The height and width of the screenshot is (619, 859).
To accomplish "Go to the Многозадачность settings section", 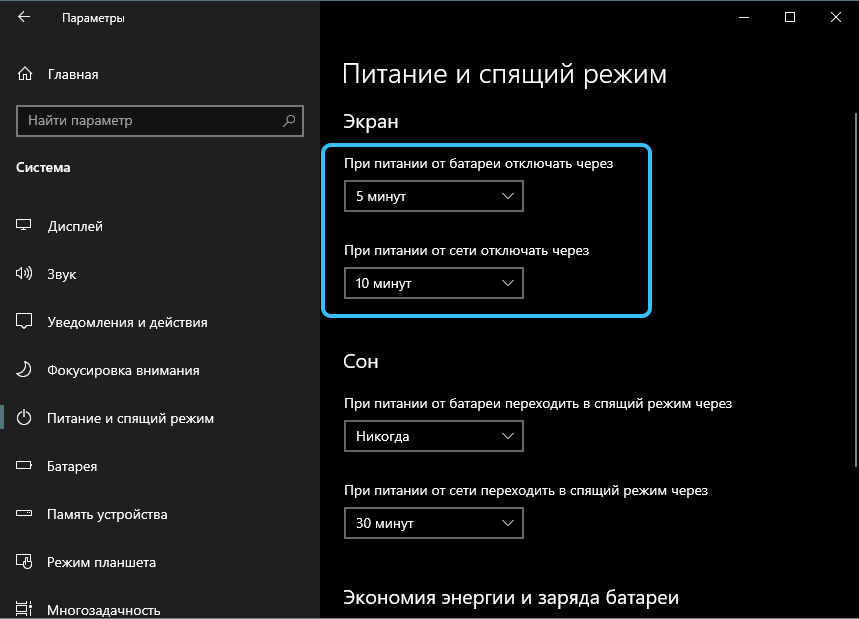I will click(103, 609).
